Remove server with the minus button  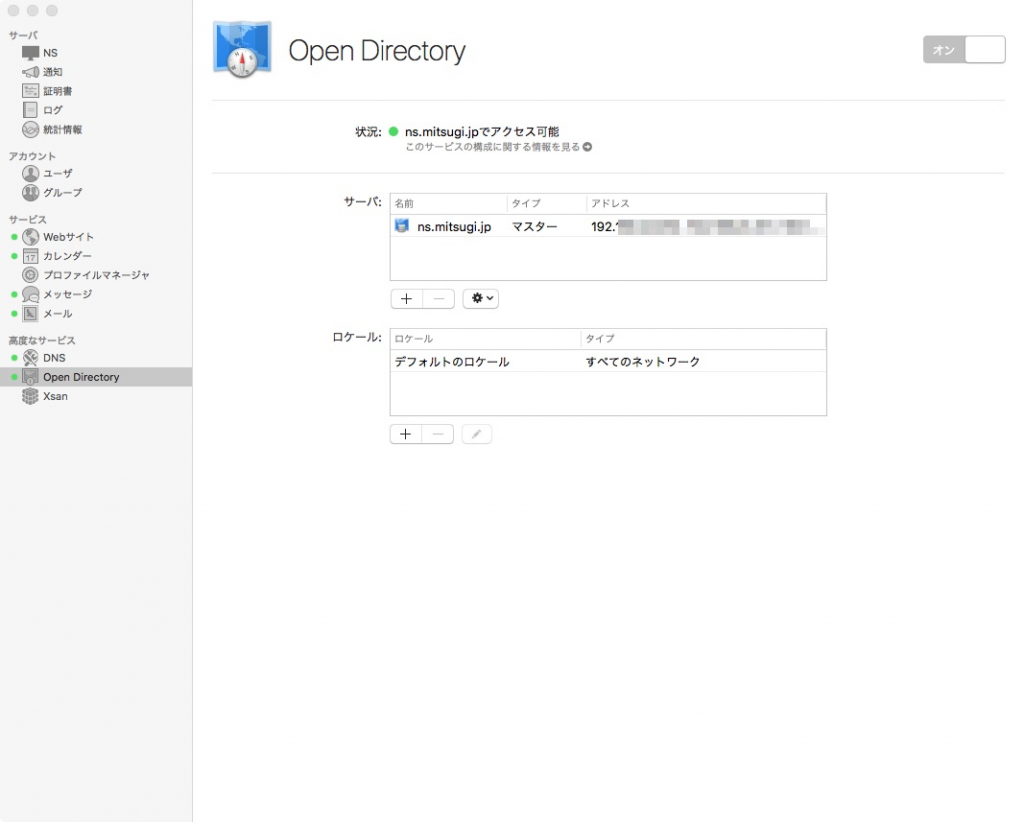(438, 298)
